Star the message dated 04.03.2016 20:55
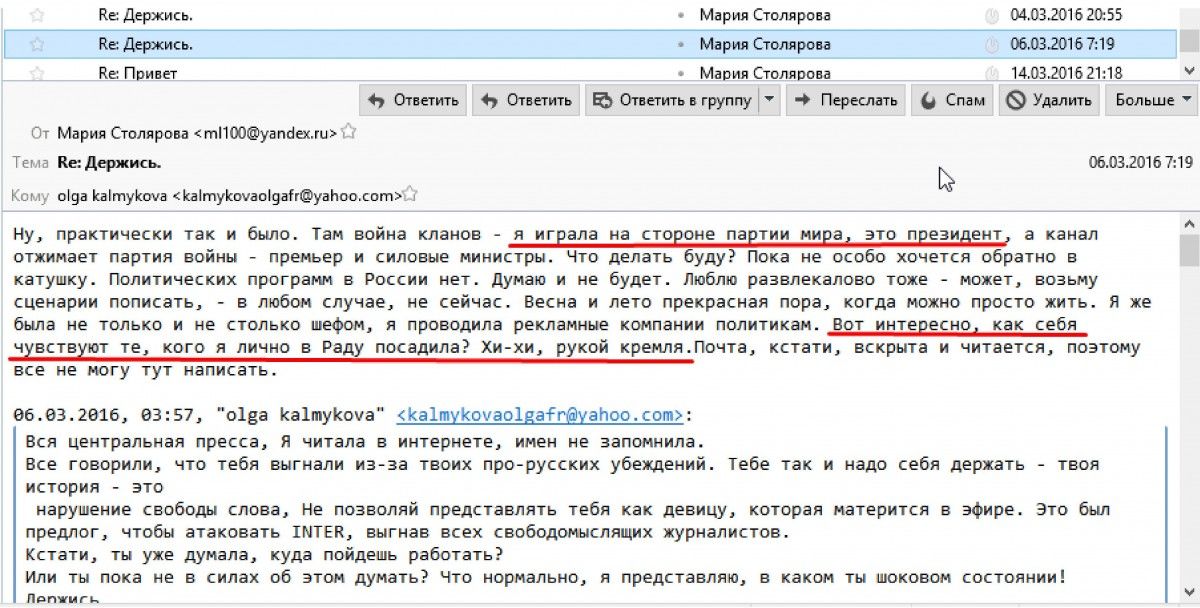1200x608 pixels. pyautogui.click(x=38, y=15)
